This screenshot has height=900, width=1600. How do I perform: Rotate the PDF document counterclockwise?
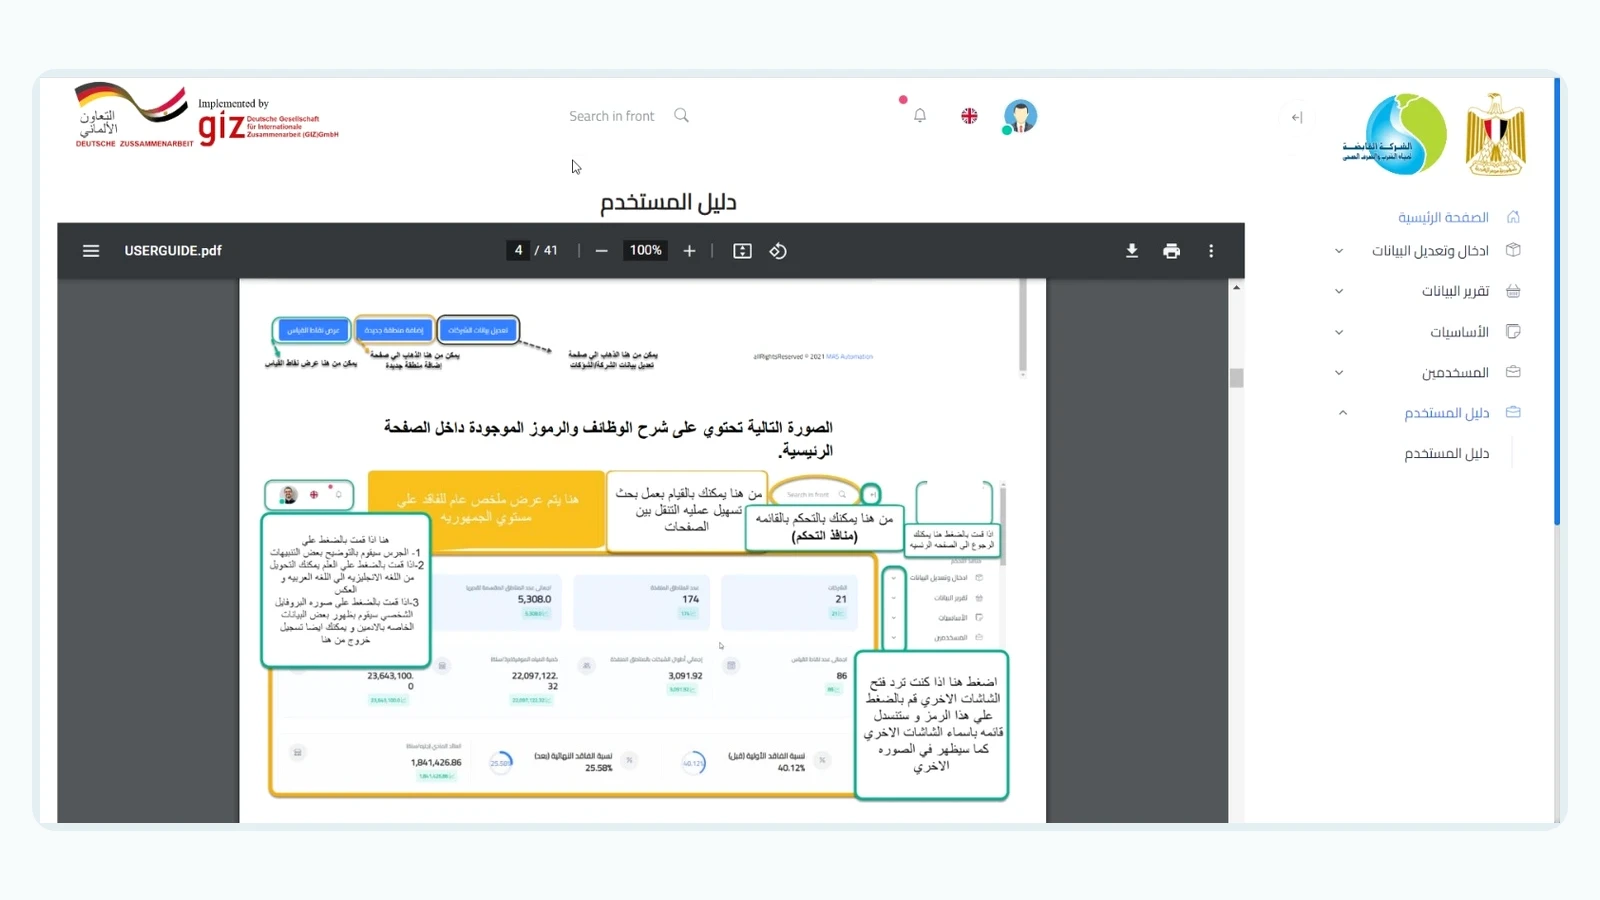coord(778,251)
